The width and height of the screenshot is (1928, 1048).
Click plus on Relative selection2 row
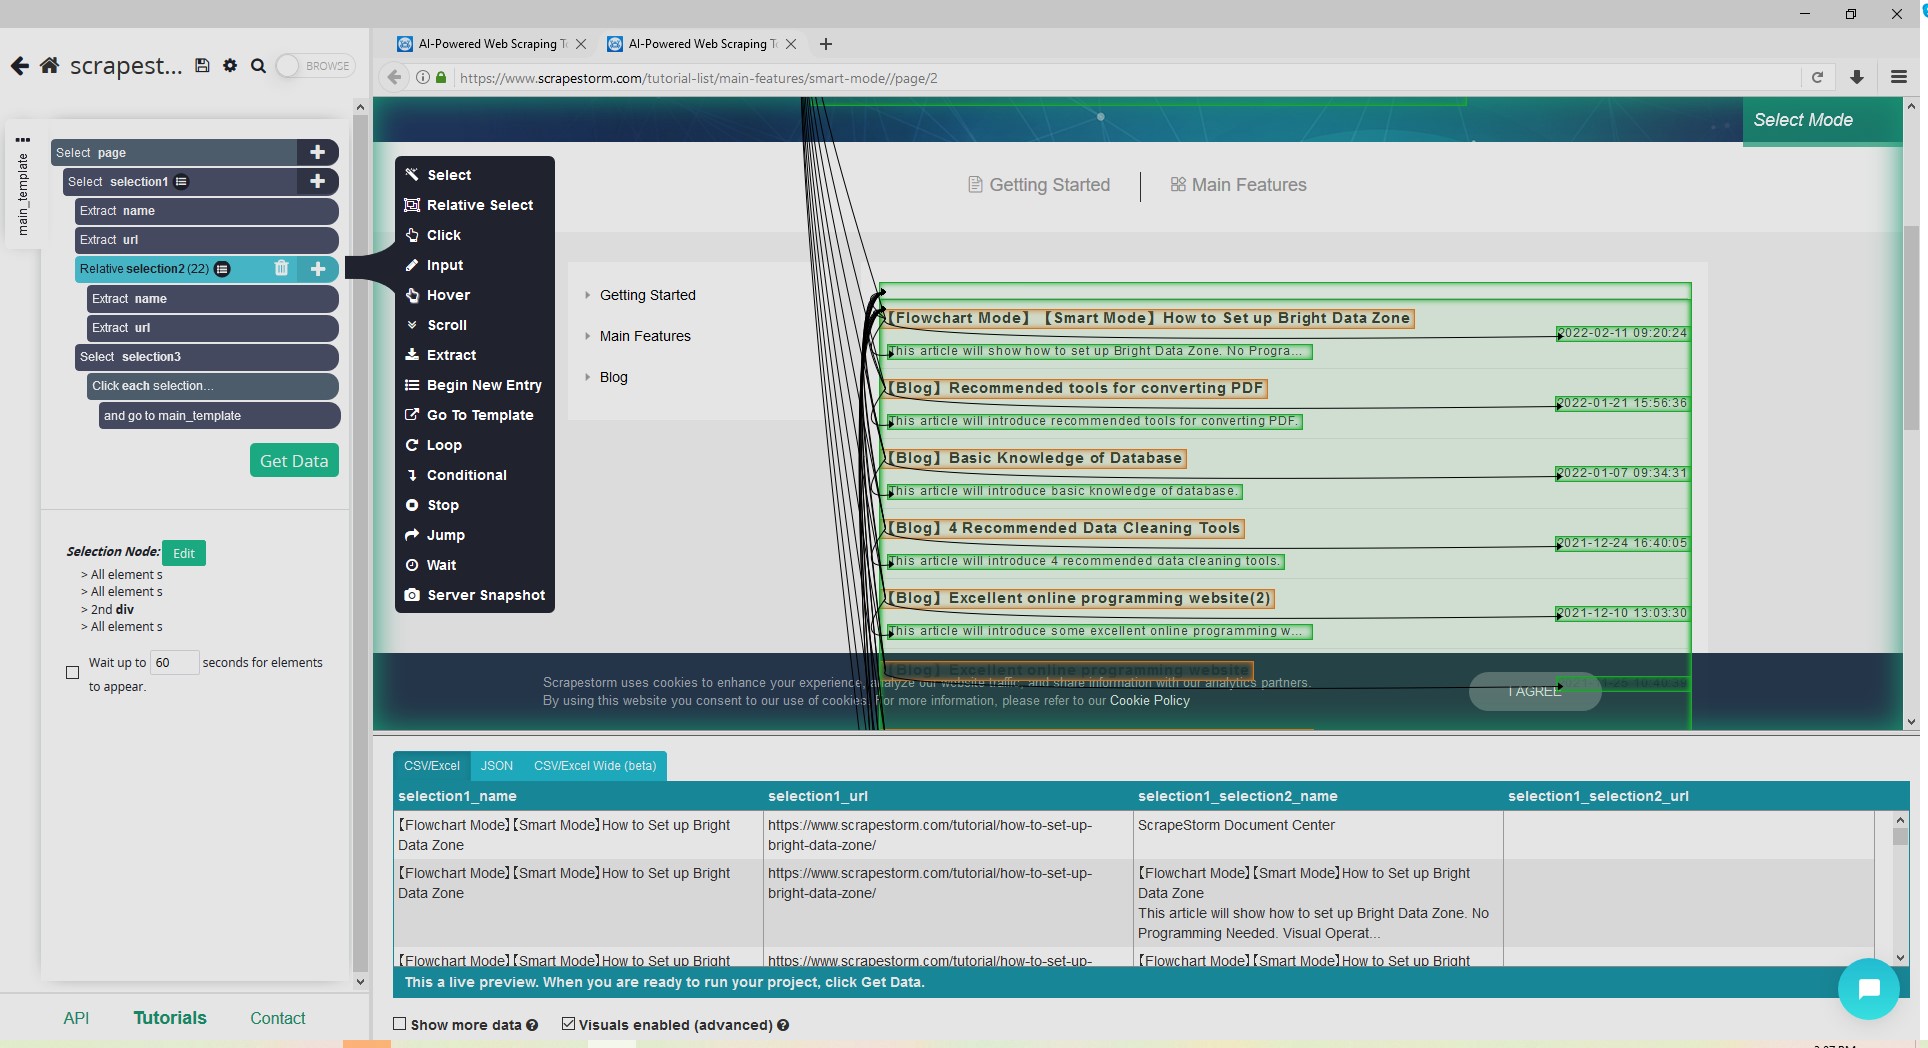(317, 268)
